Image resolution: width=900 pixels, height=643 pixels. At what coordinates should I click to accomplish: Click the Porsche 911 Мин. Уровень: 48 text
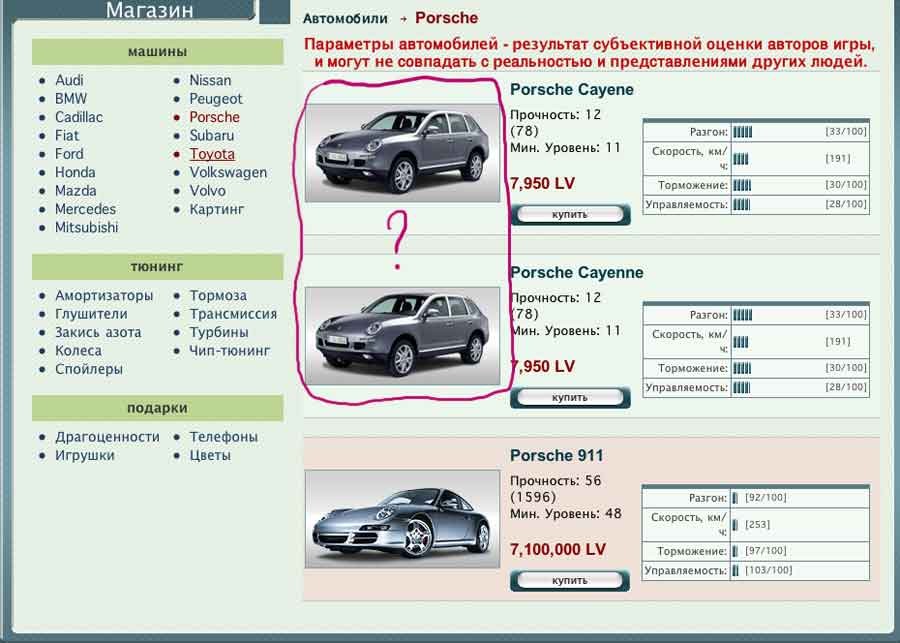click(566, 514)
